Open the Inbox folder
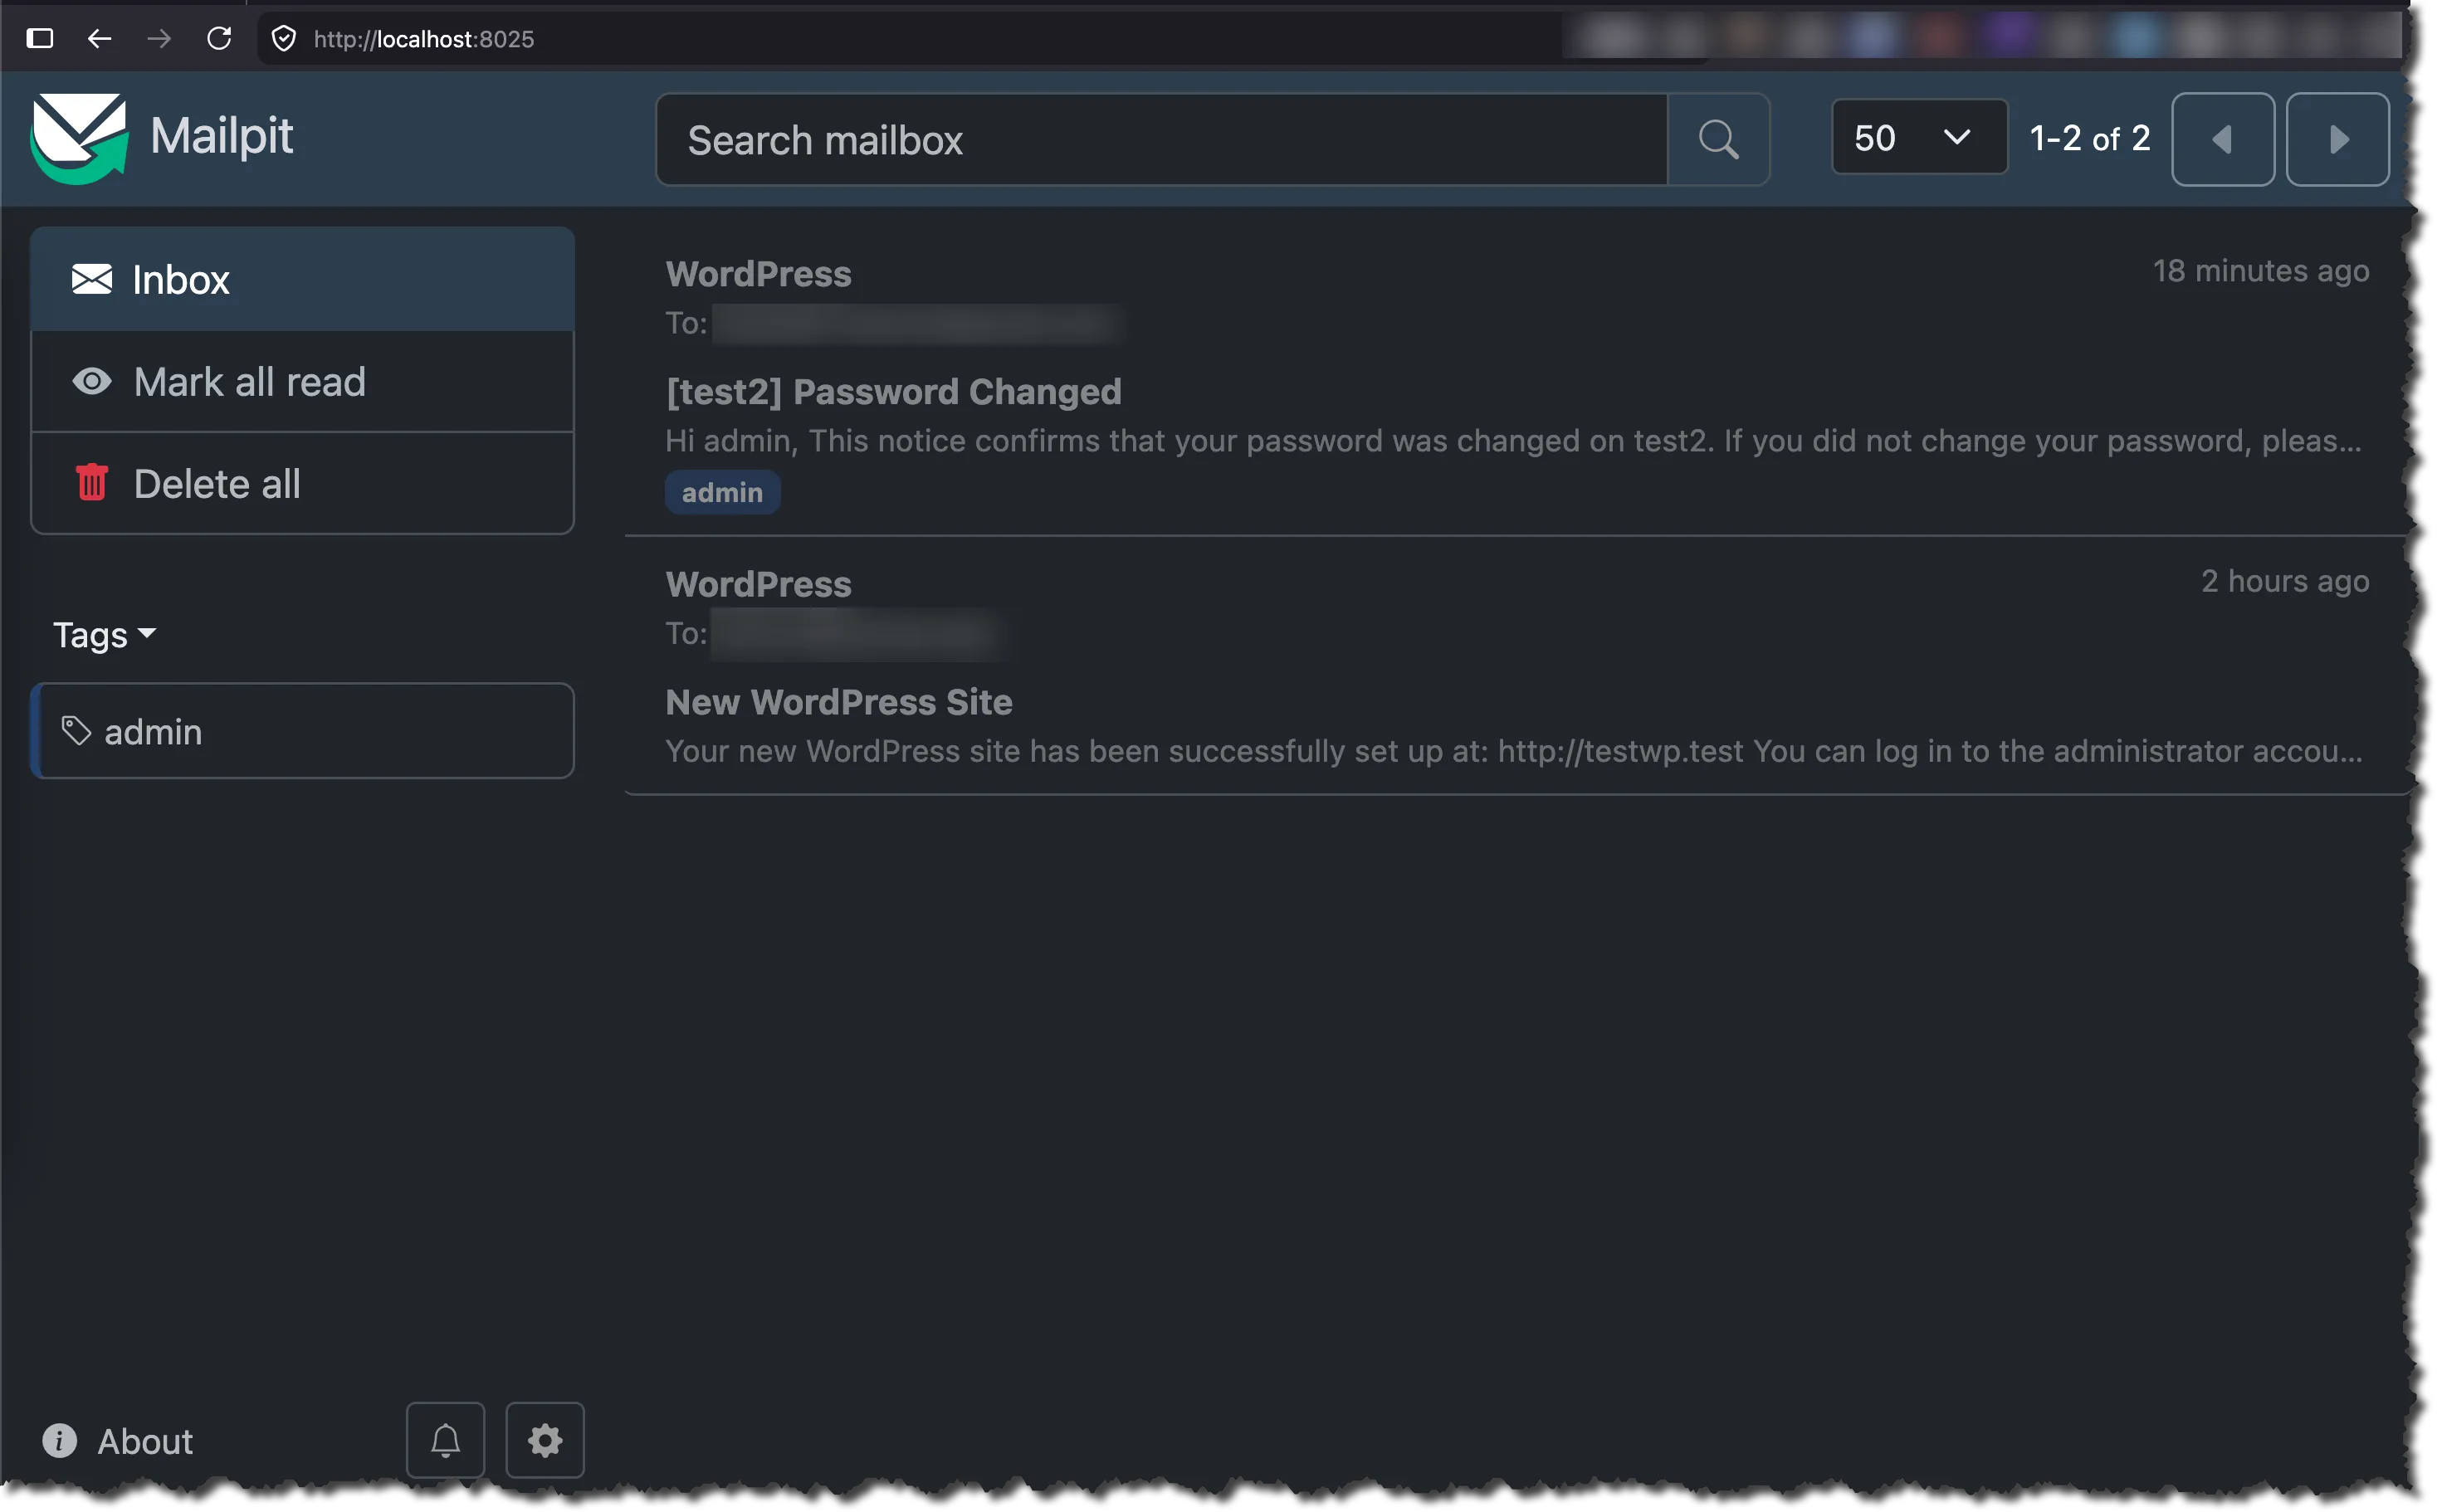Viewport: 2437px width, 1512px height. pyautogui.click(x=302, y=280)
